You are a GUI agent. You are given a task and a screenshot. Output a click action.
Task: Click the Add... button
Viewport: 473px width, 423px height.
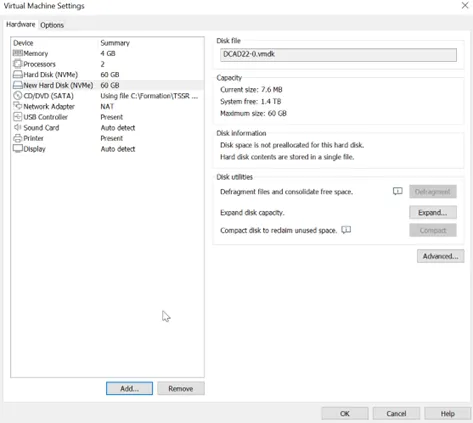[x=129, y=388]
